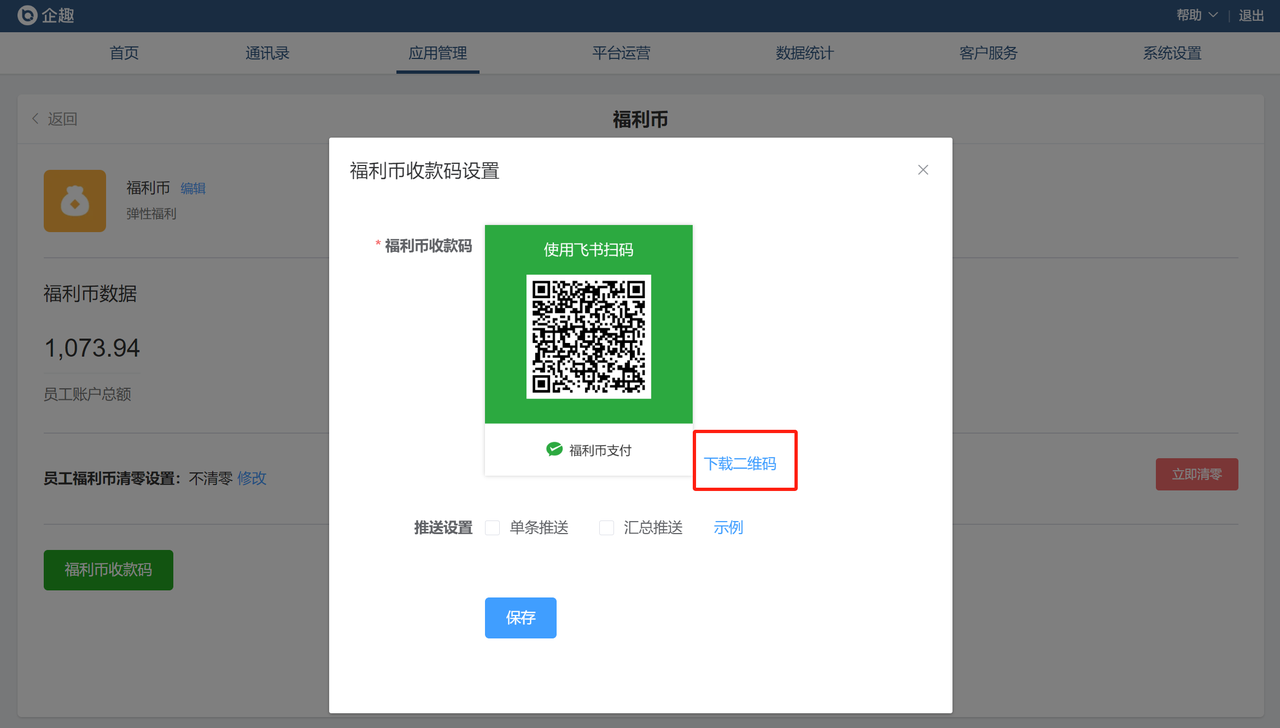This screenshot has width=1280, height=728.
Task: Open the 首页 tab
Action: pyautogui.click(x=124, y=53)
